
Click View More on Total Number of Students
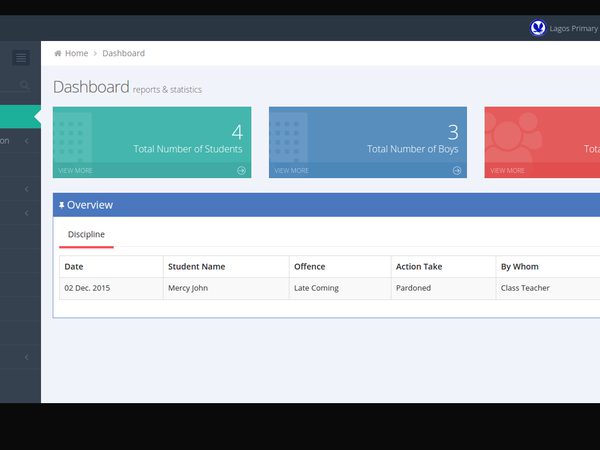75,171
